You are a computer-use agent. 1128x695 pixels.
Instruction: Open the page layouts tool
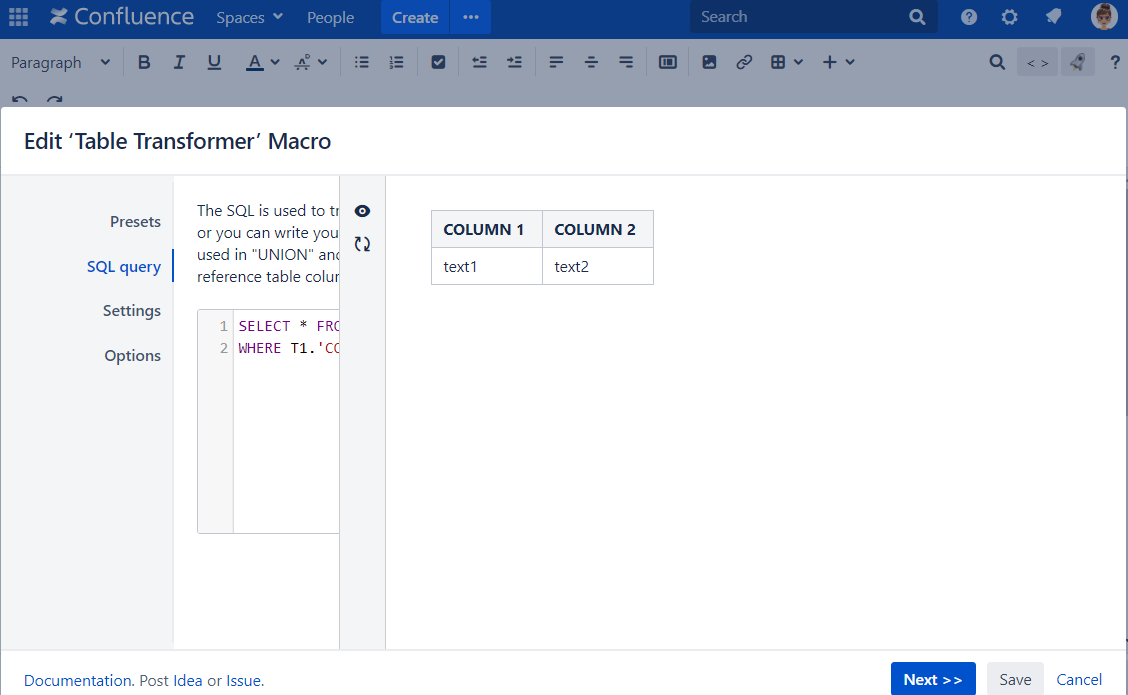pos(667,61)
